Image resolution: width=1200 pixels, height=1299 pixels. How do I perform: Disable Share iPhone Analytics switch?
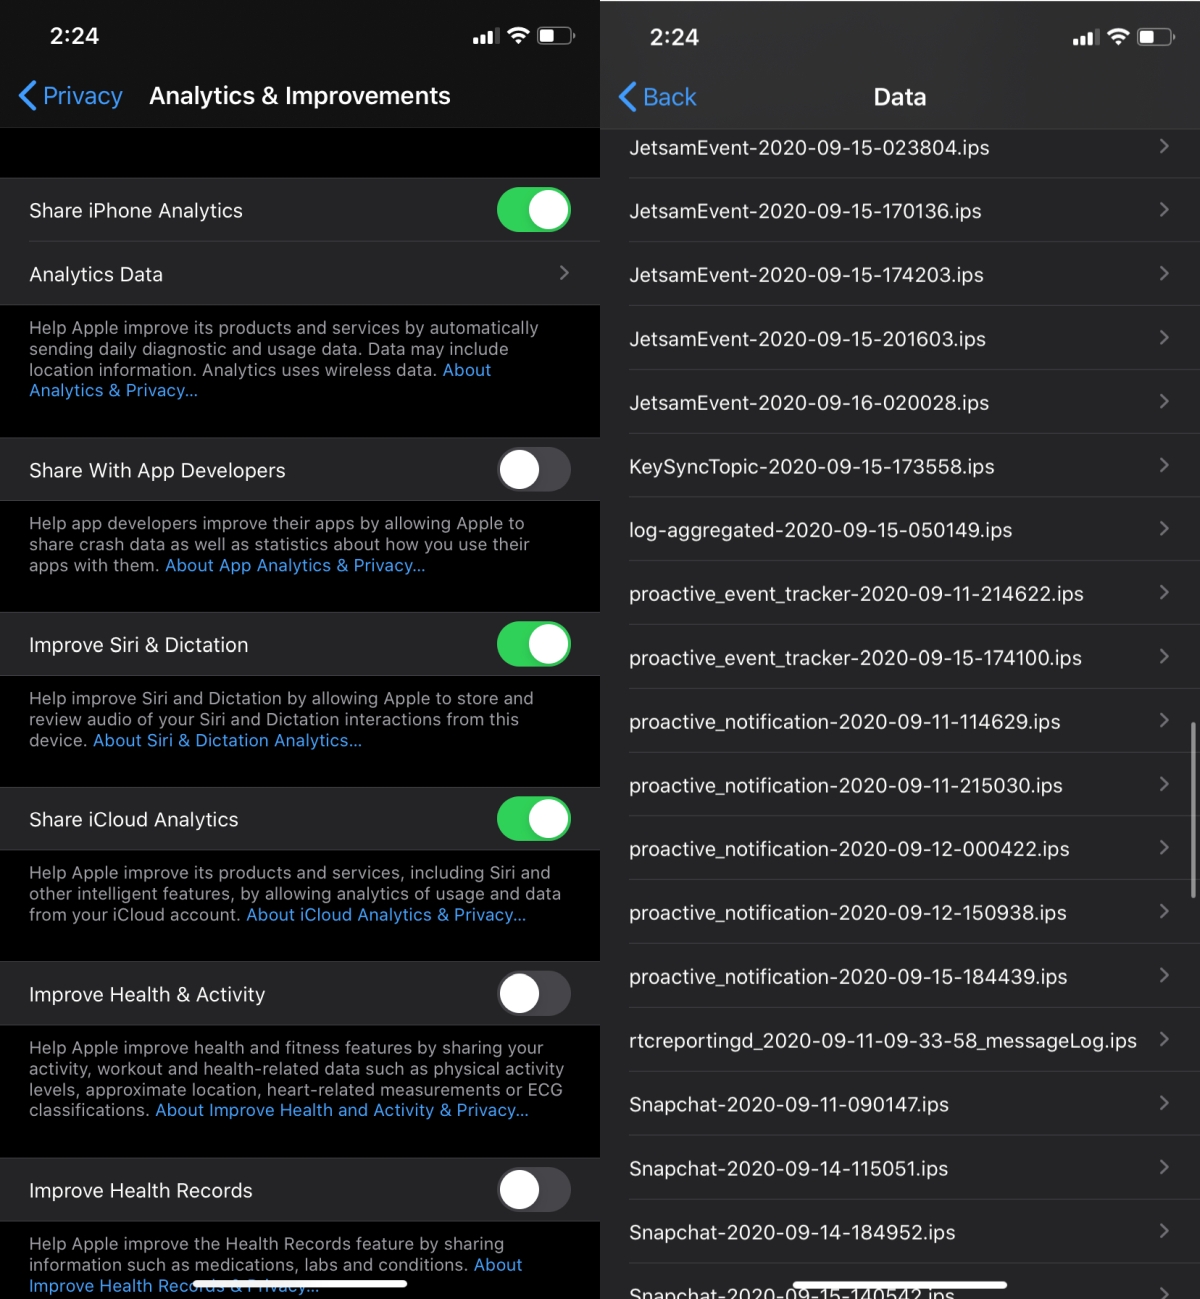(534, 210)
